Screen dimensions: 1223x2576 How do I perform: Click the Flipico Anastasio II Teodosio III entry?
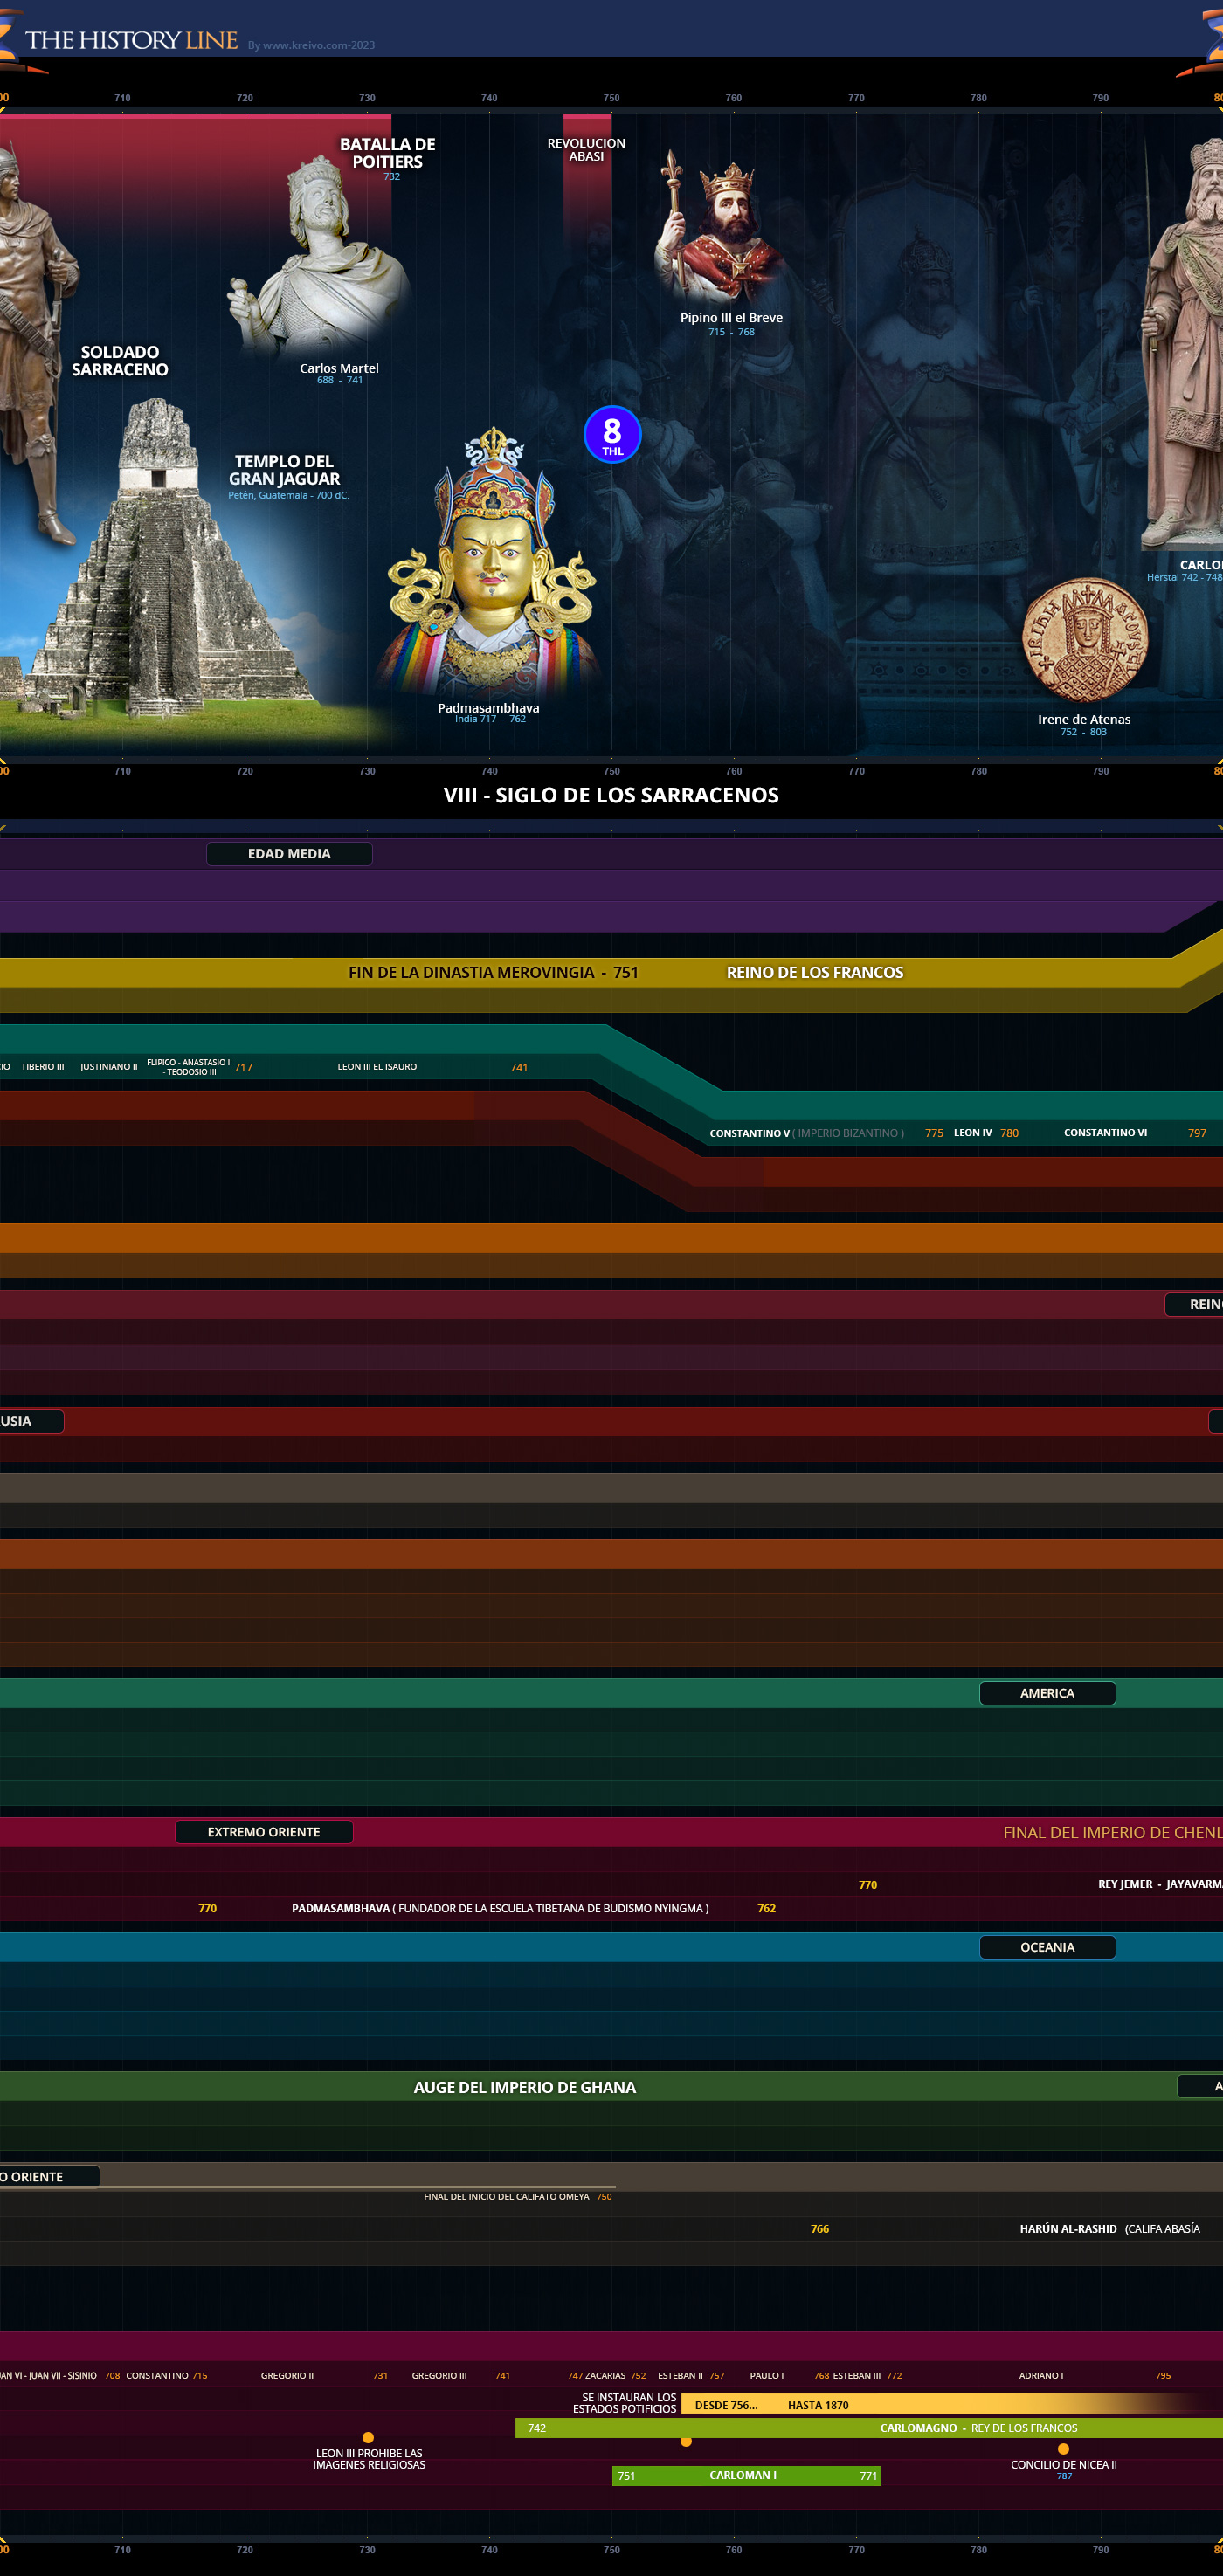tap(189, 1067)
